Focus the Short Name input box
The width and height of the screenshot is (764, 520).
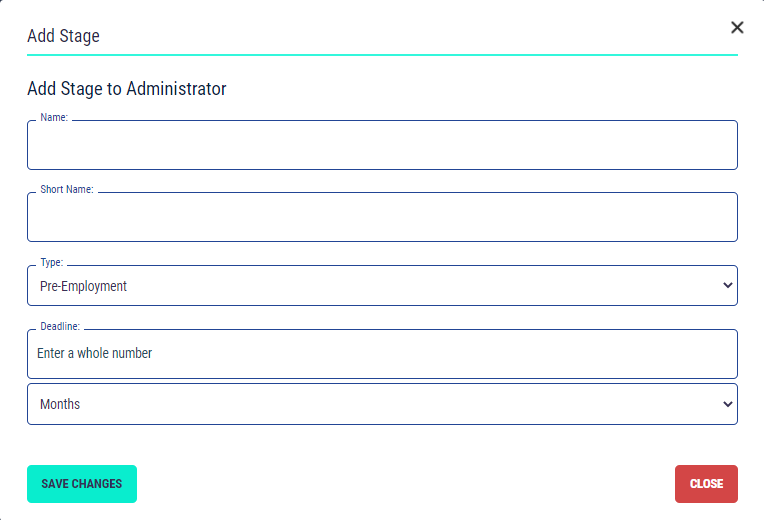382,218
